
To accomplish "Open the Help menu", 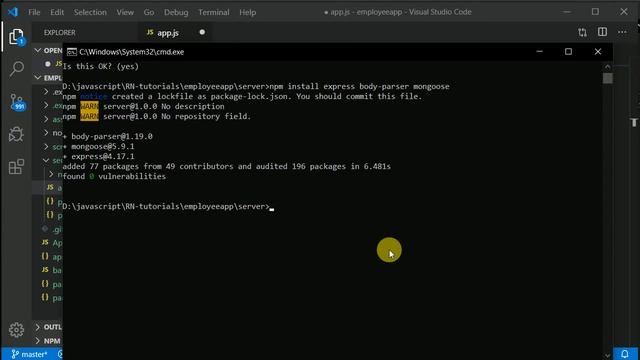I will coord(247,12).
